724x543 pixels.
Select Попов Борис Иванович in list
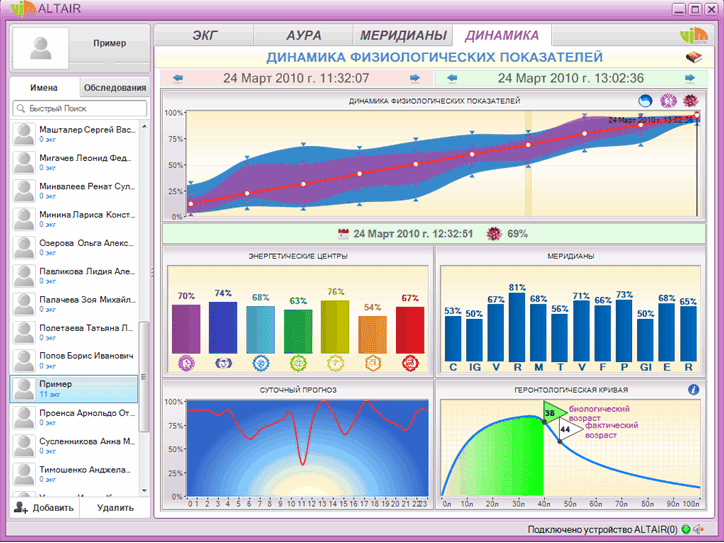(x=74, y=361)
